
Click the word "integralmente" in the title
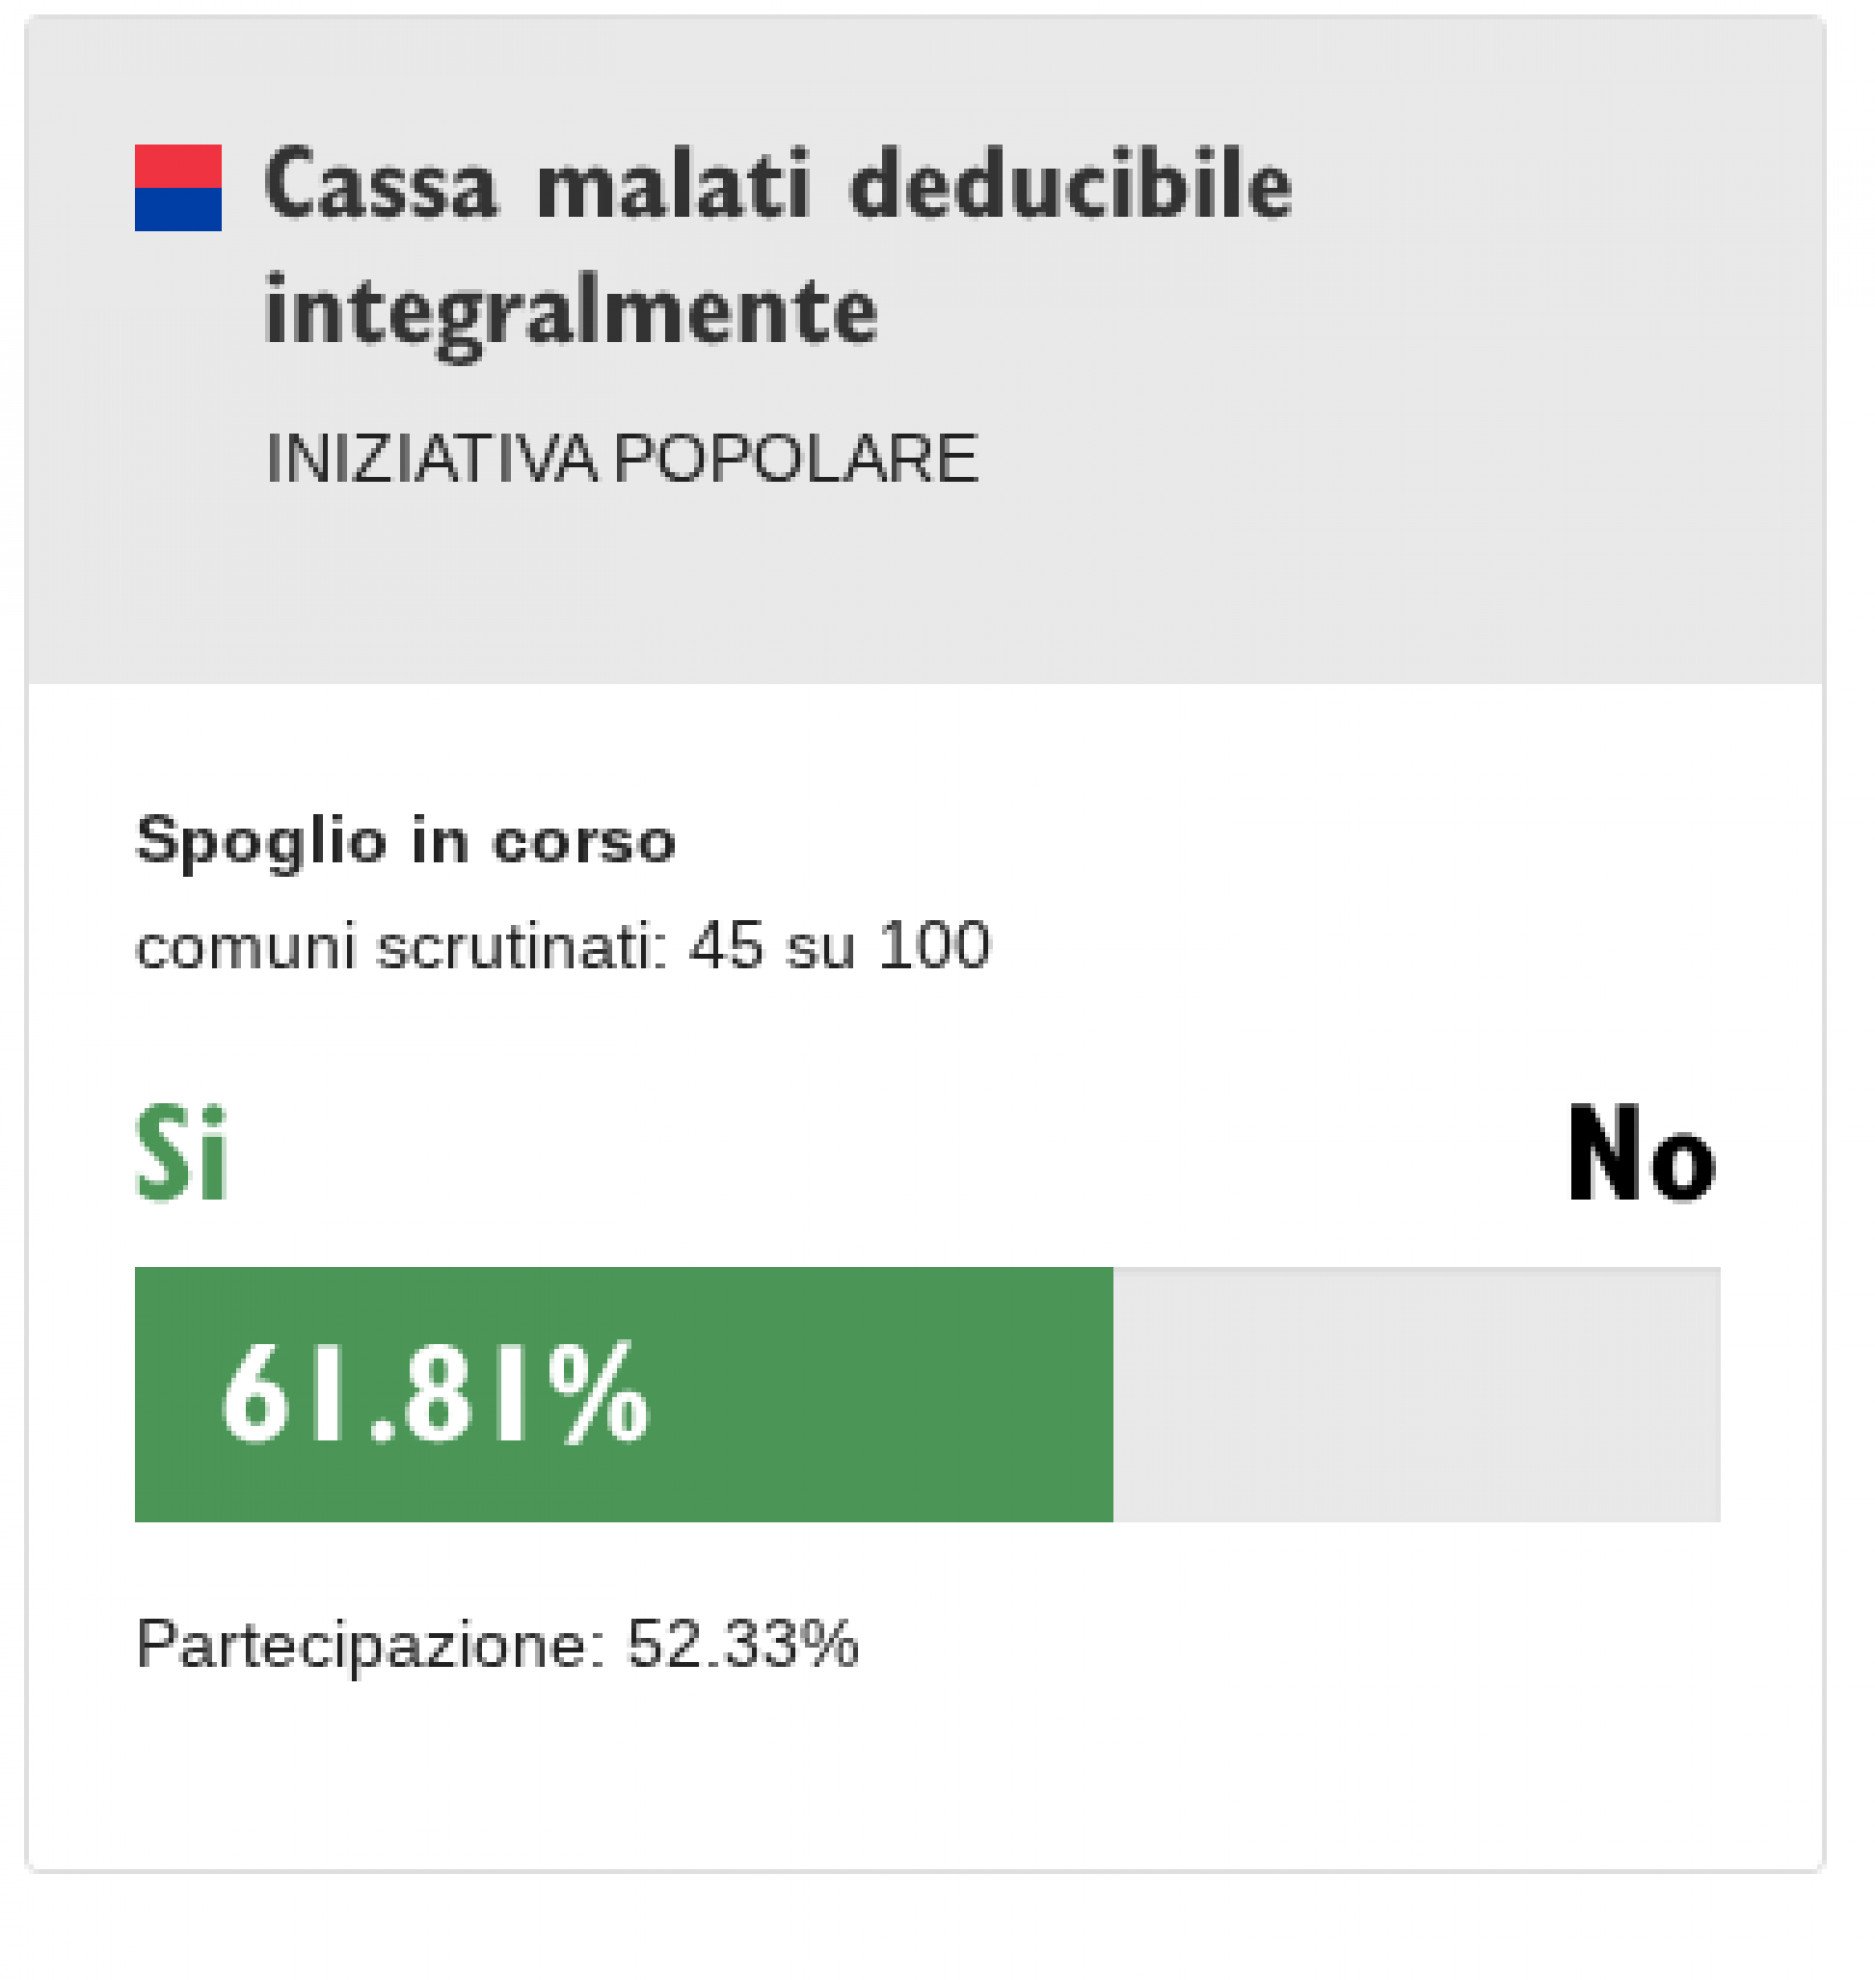571,312
